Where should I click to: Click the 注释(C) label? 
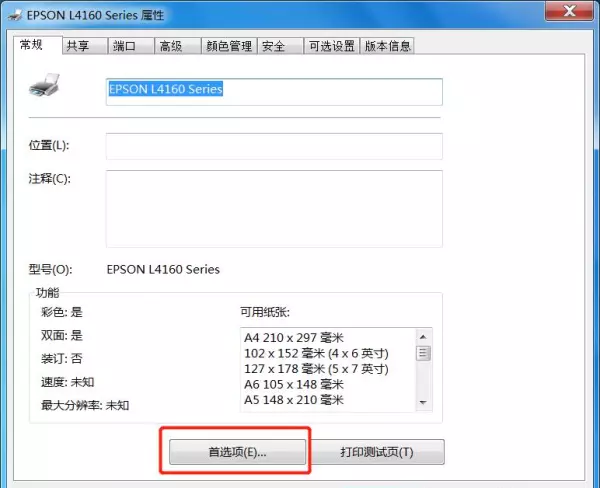50,179
